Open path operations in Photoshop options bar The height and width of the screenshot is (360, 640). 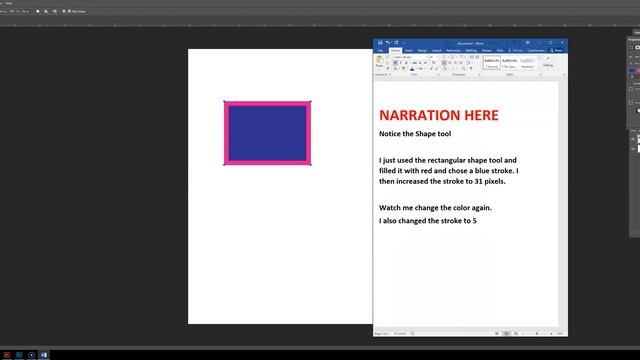coord(38,11)
